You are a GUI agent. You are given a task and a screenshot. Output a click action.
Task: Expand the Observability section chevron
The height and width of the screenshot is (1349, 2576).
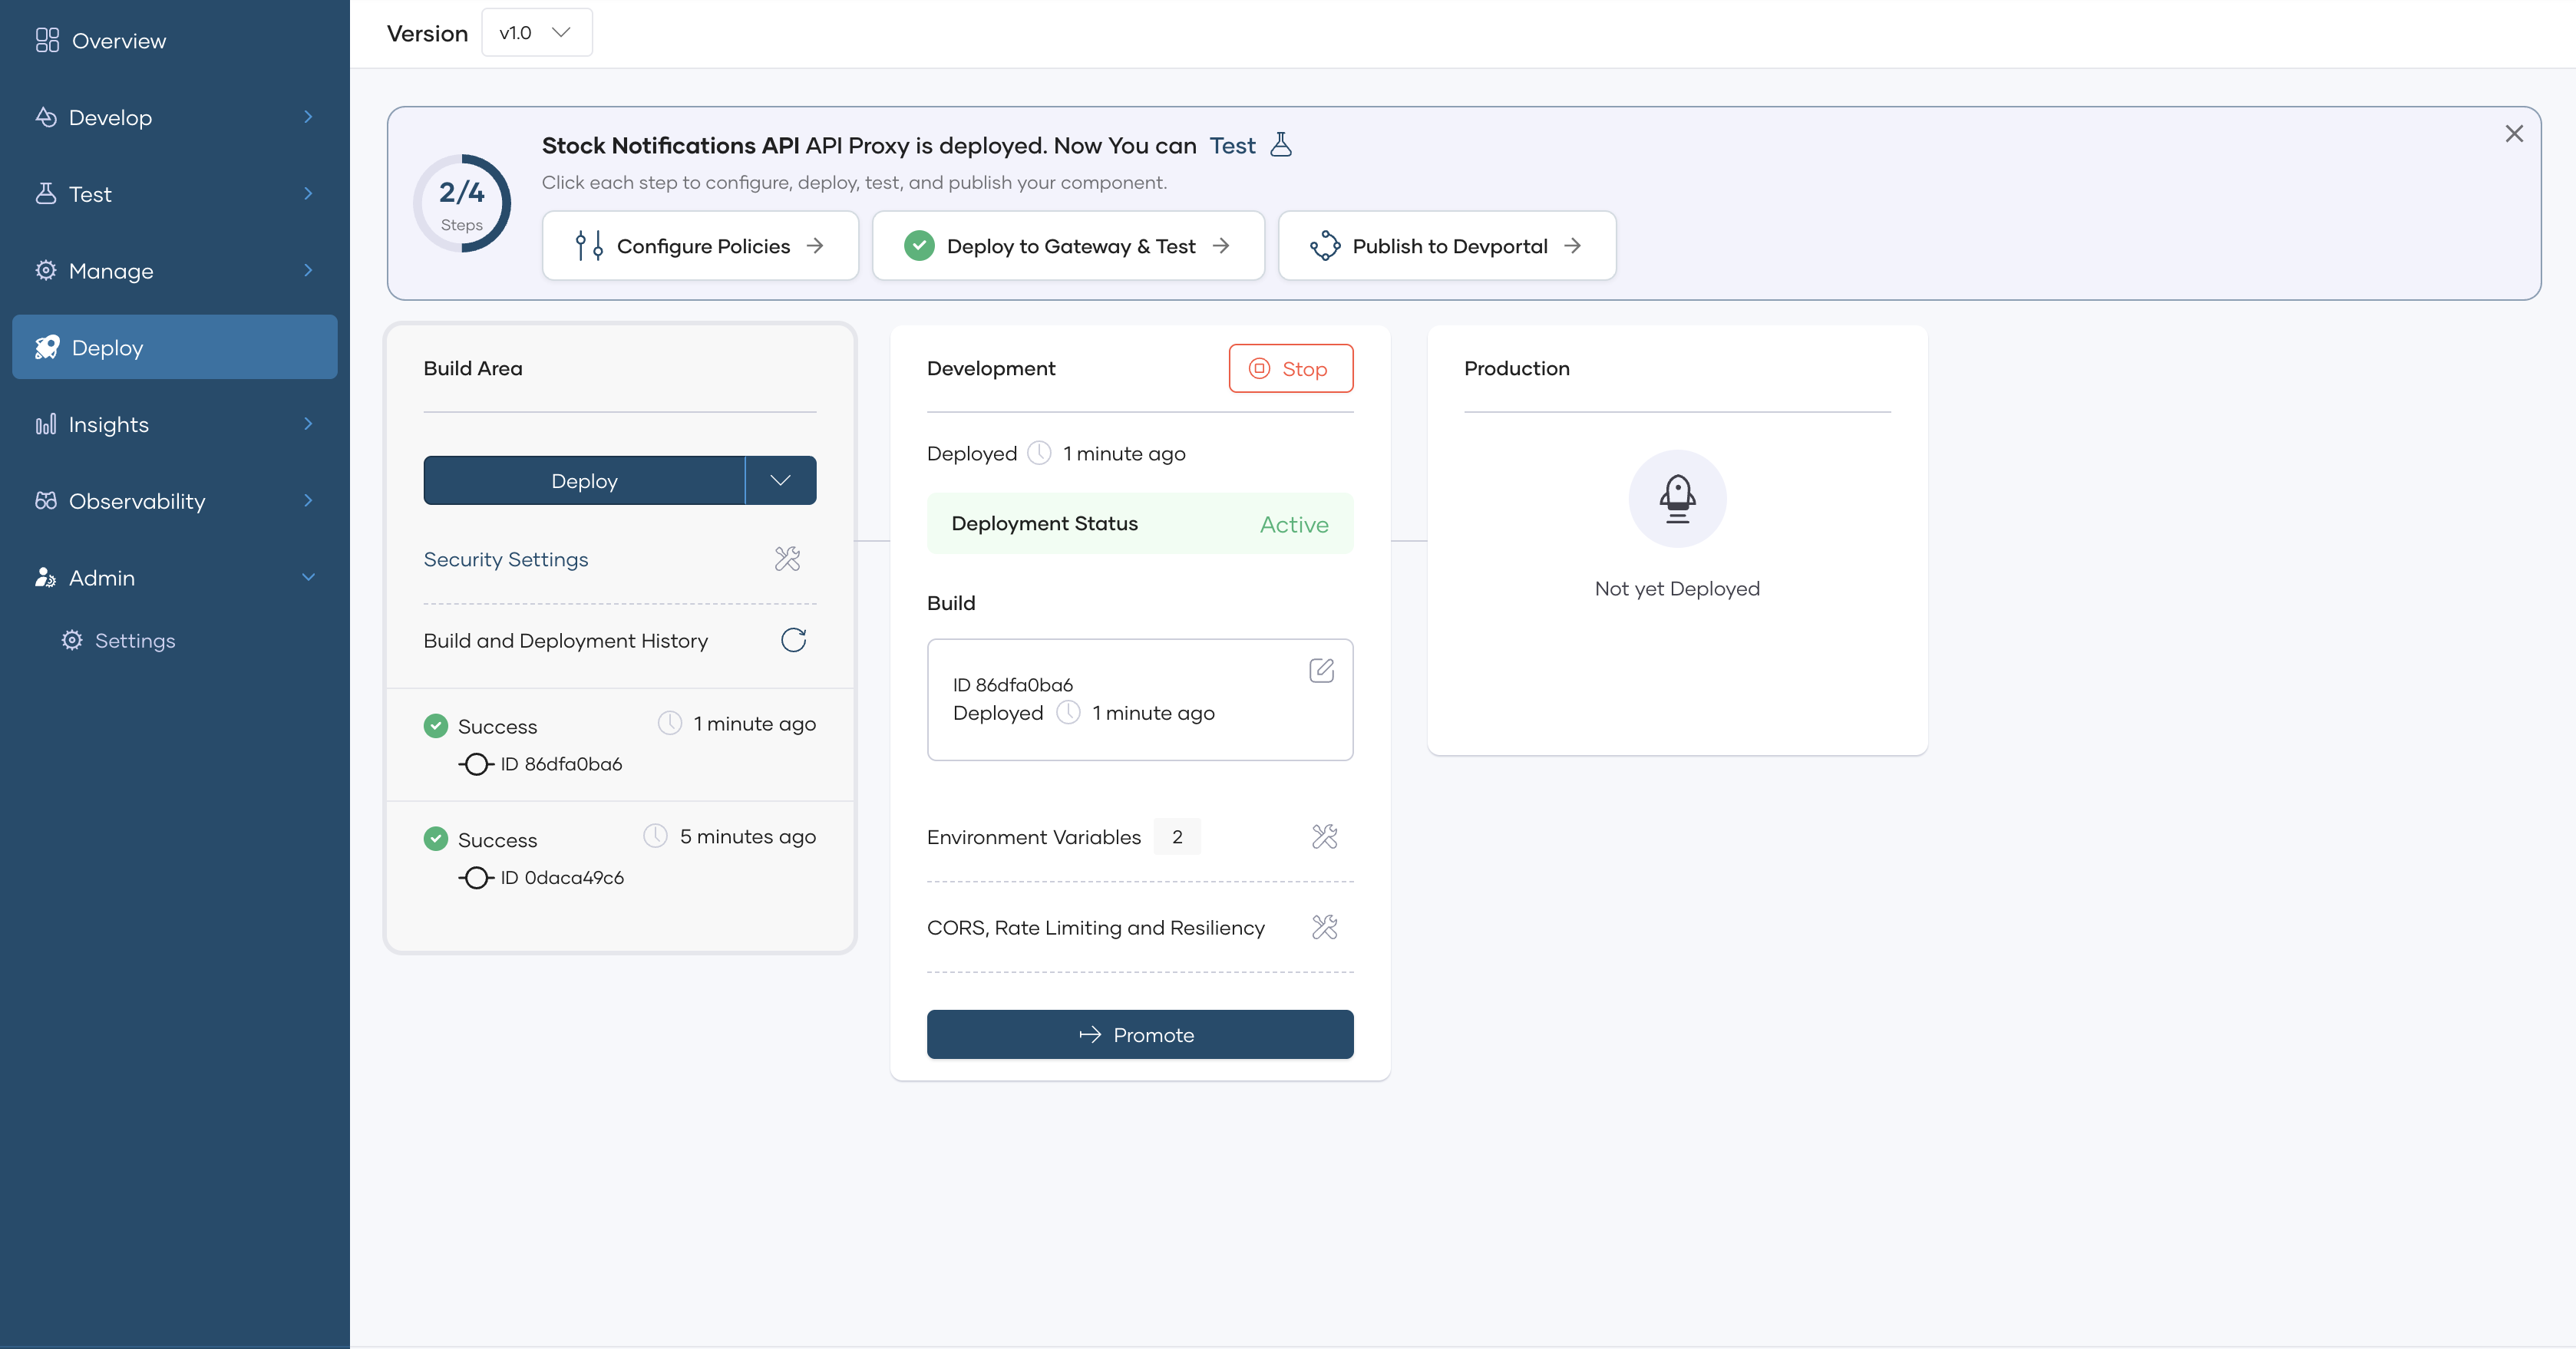308,500
